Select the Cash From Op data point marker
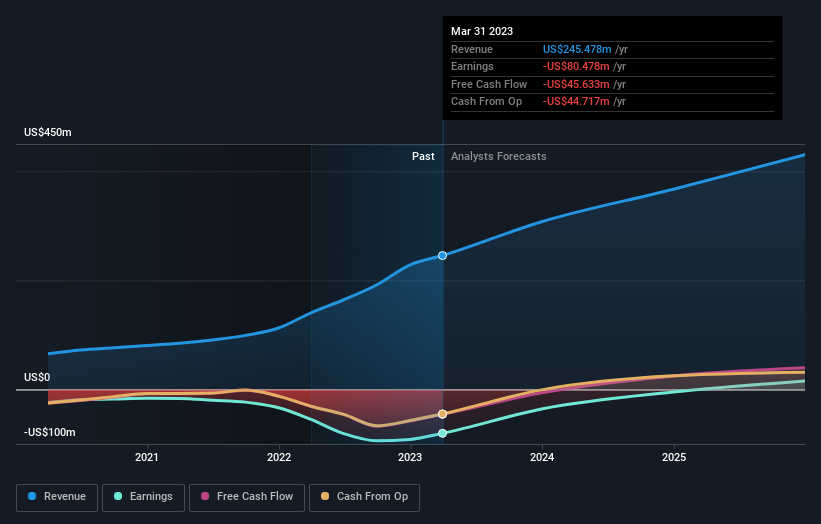The height and width of the screenshot is (524, 821). point(442,414)
